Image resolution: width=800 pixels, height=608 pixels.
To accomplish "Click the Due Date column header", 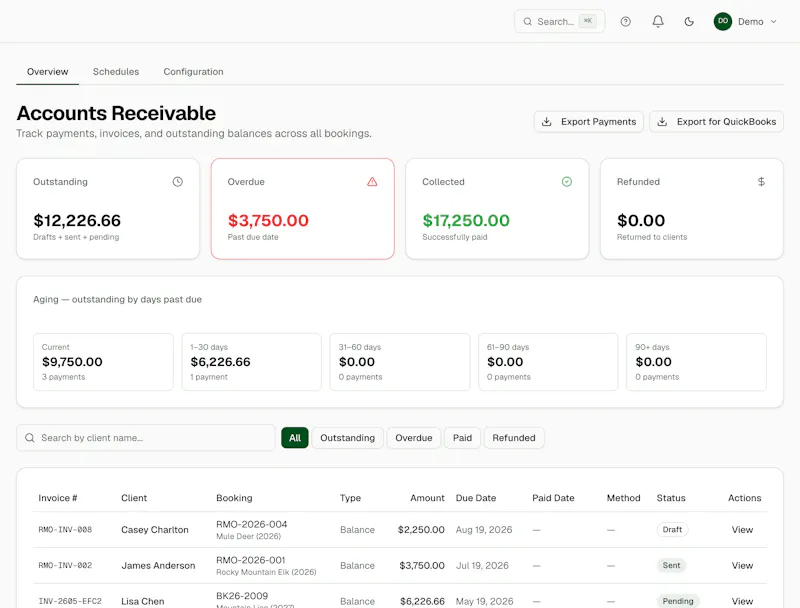I will click(476, 498).
